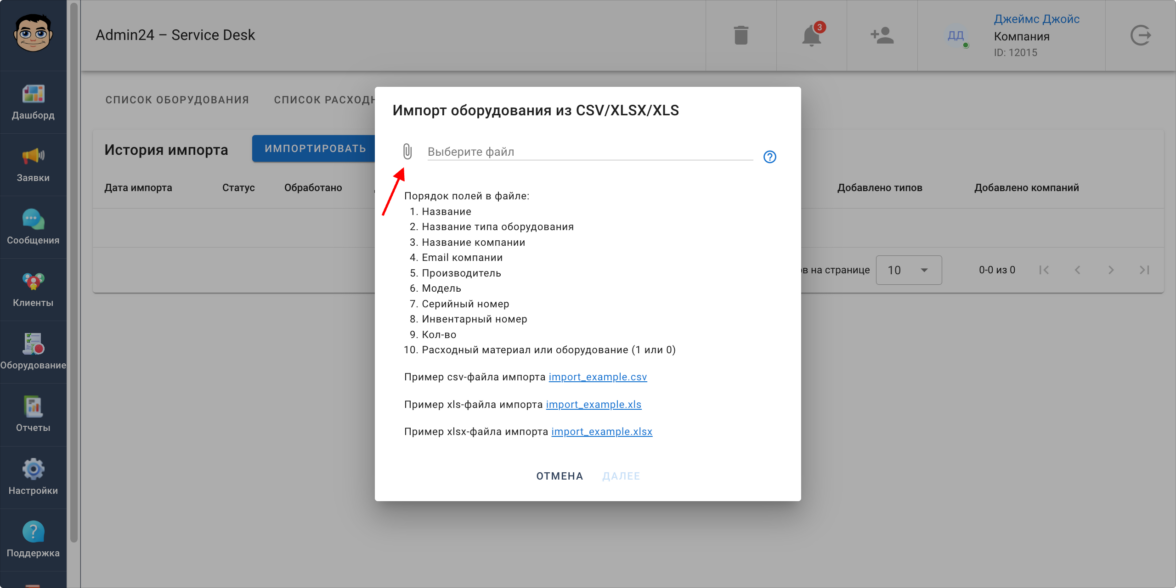Click the list item Производитель
This screenshot has height=588, width=1176.
pos(461,273)
